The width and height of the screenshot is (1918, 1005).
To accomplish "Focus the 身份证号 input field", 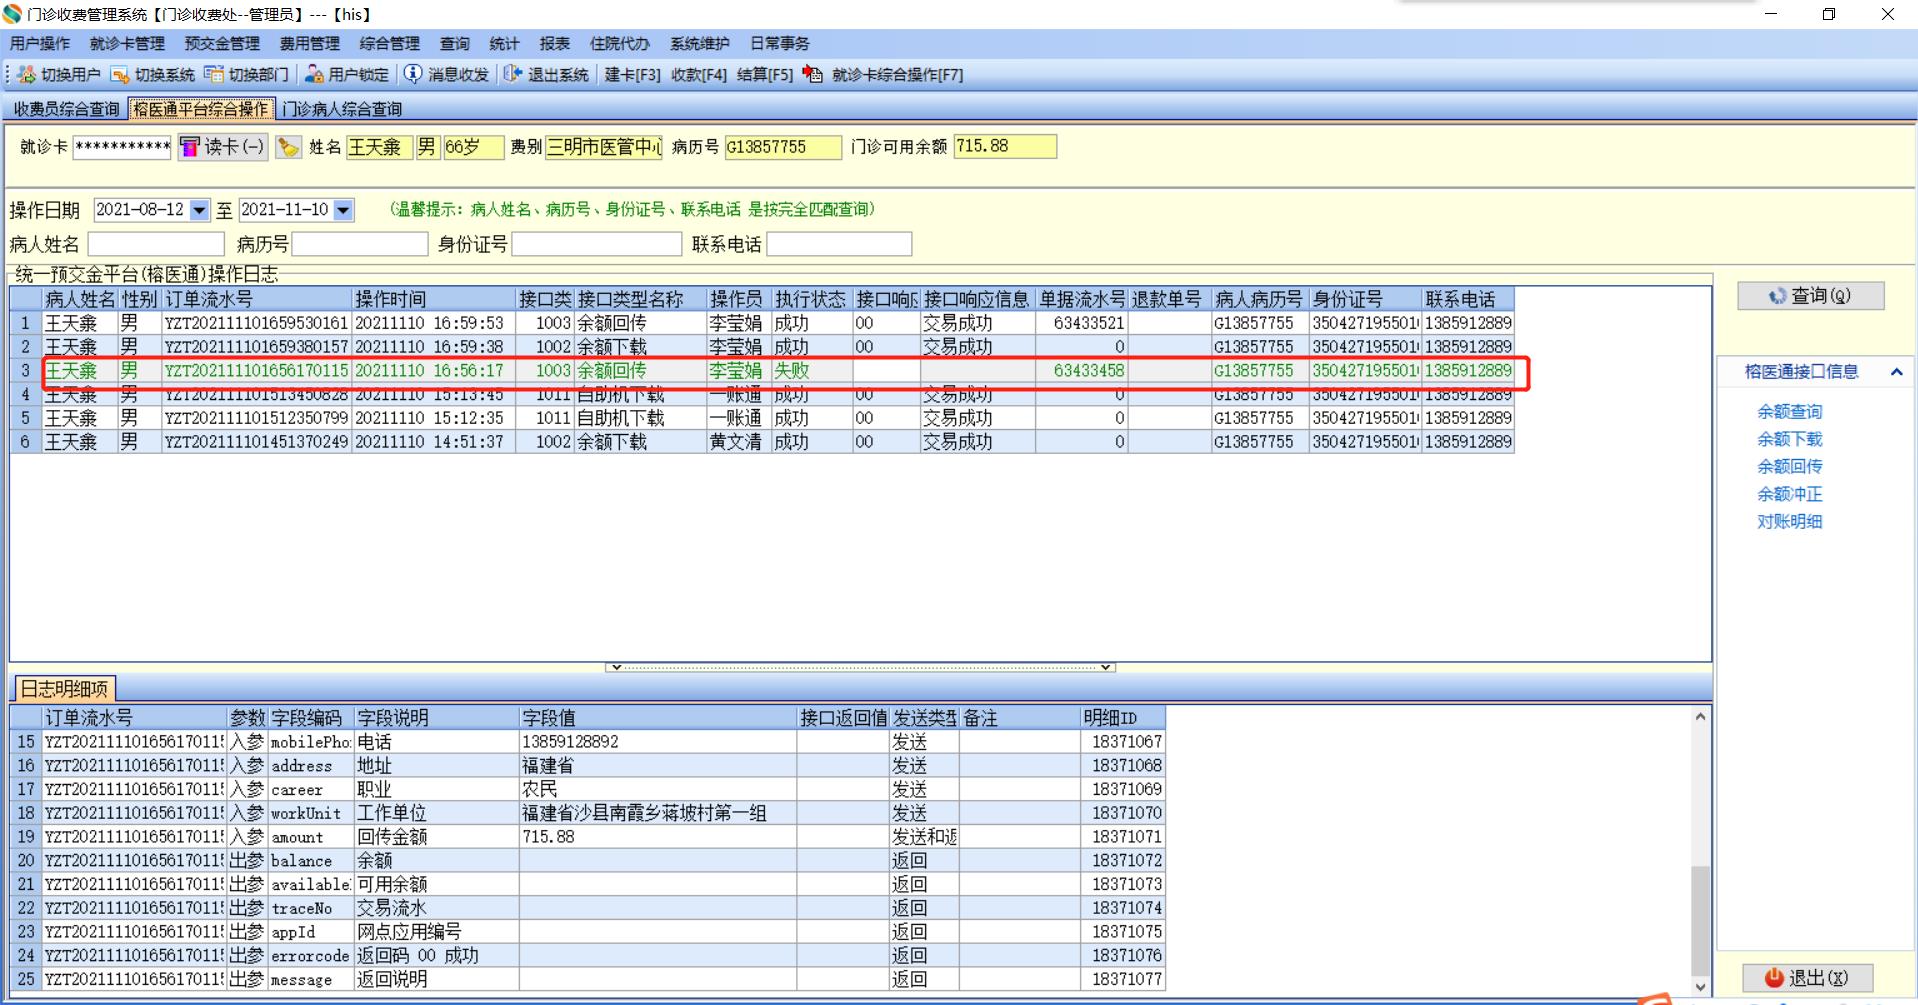I will (597, 244).
